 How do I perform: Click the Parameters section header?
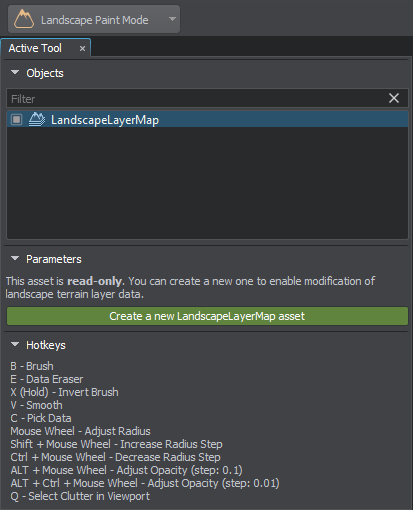point(54,259)
